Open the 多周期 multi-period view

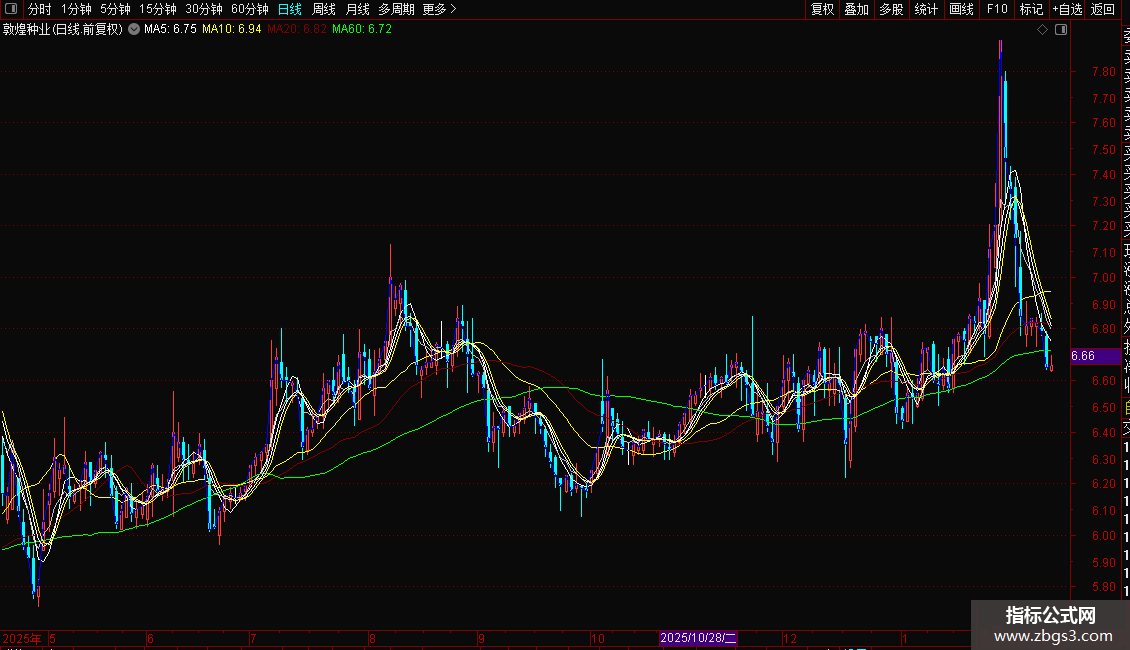(396, 9)
